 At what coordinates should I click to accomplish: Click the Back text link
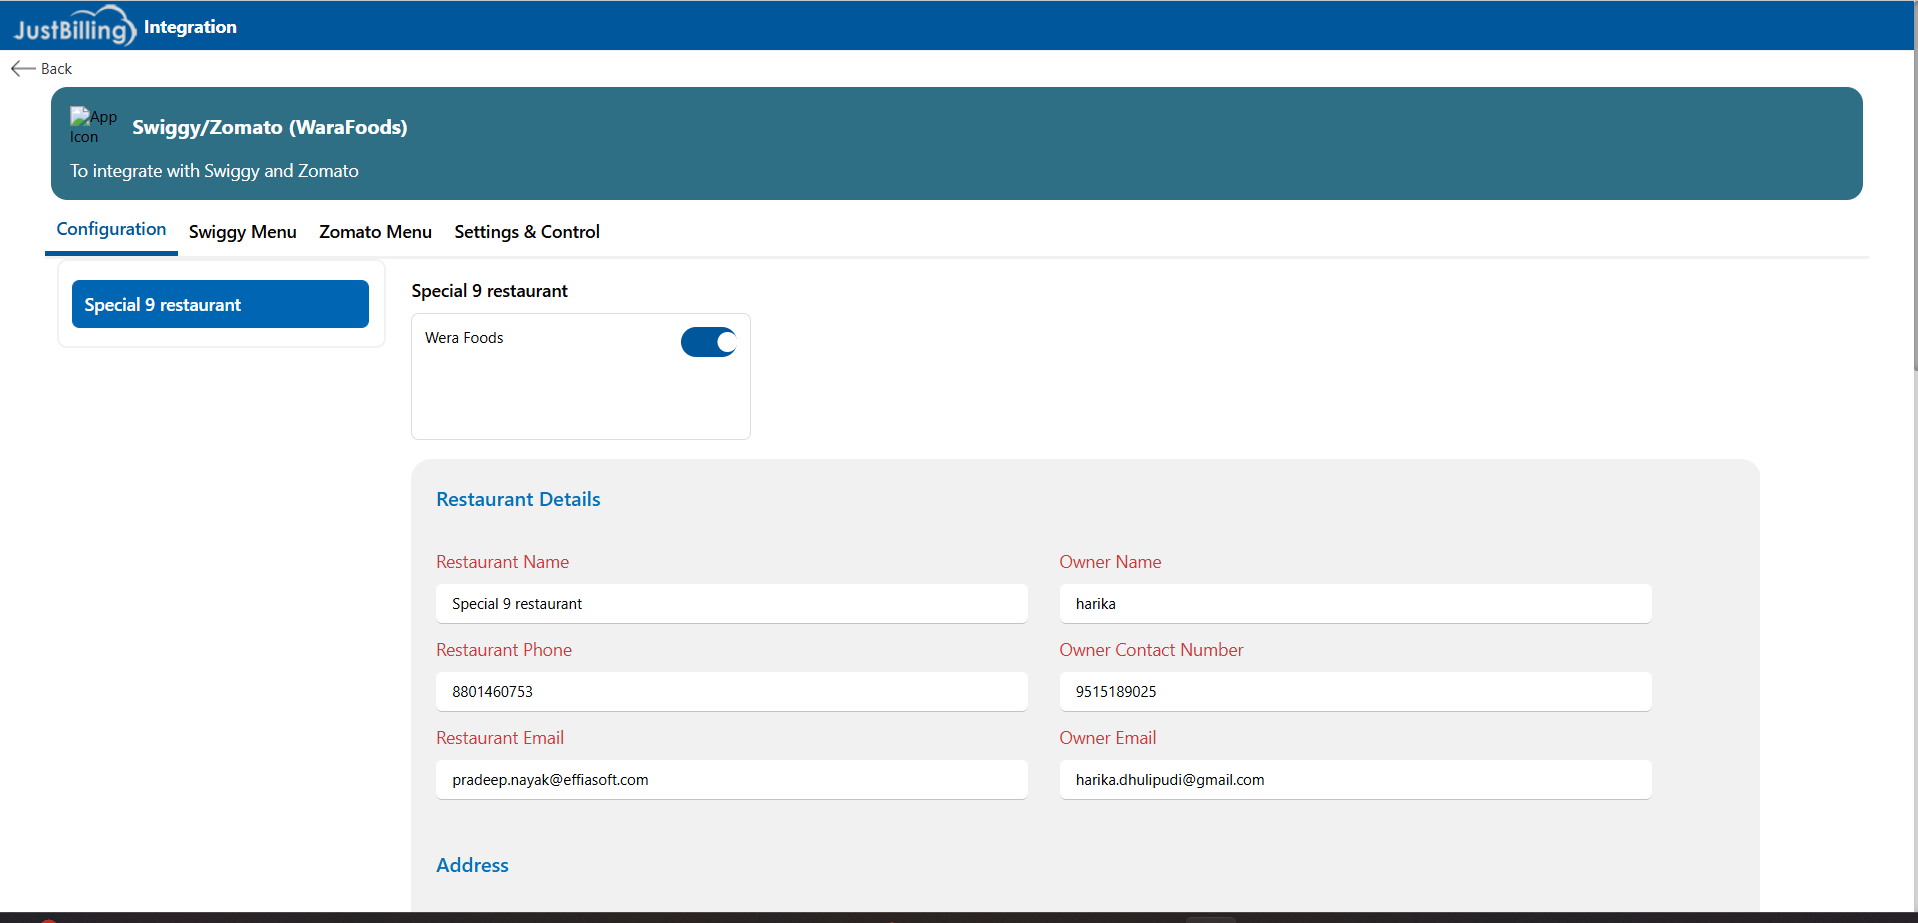(56, 69)
